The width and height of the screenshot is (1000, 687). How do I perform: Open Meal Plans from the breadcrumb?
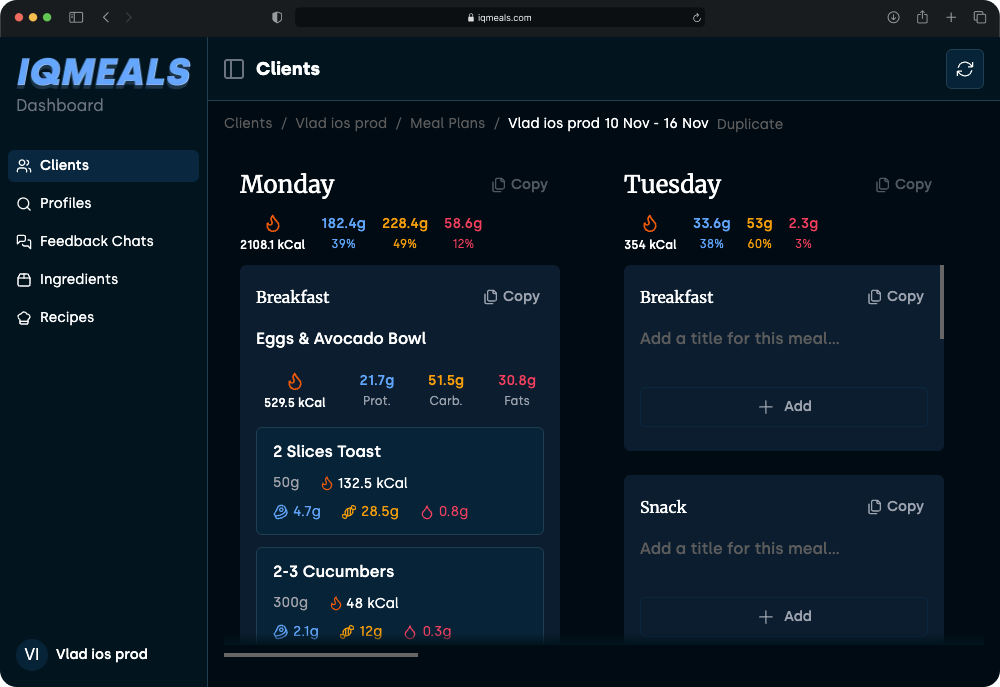tap(447, 123)
